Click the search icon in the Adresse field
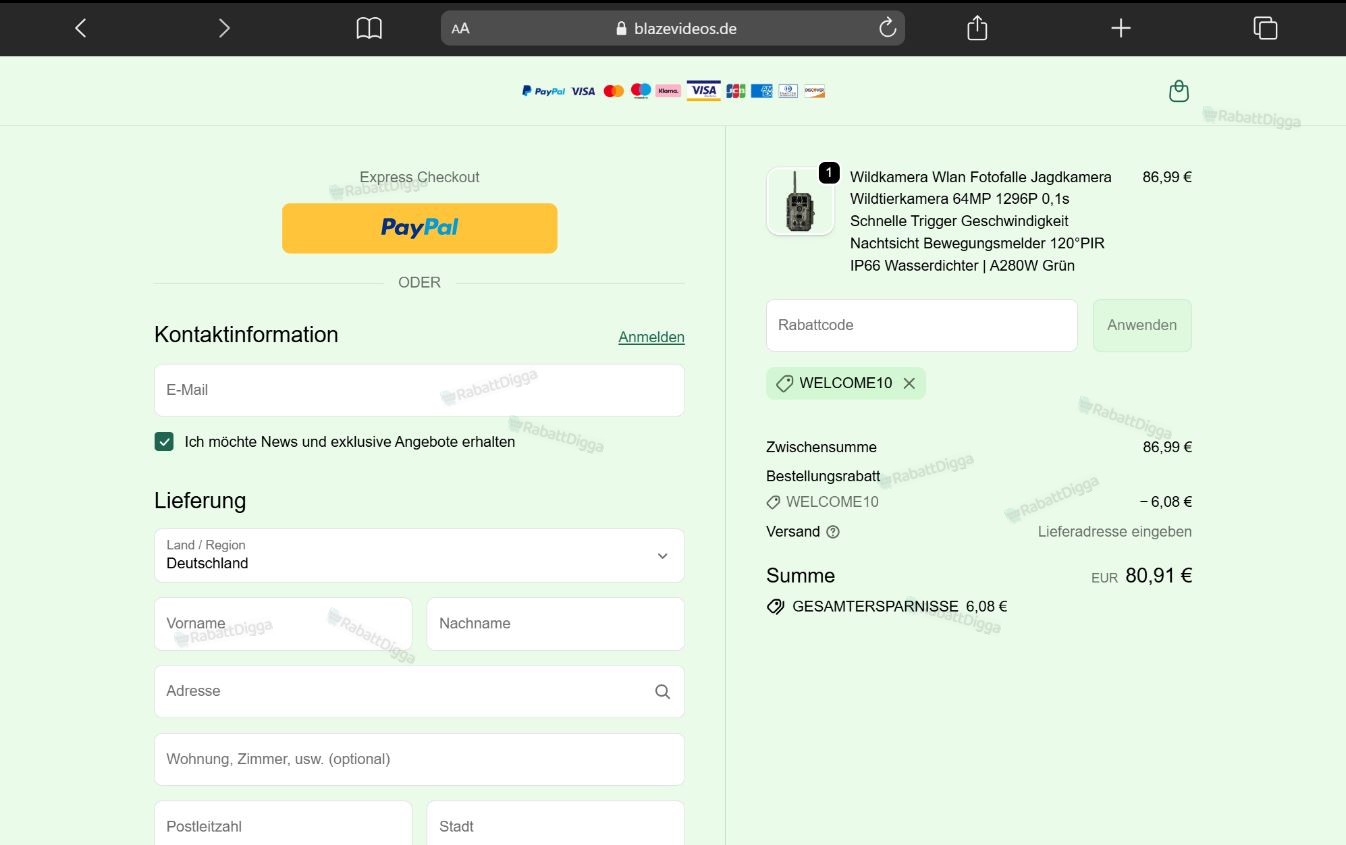The height and width of the screenshot is (845, 1346). 662,691
